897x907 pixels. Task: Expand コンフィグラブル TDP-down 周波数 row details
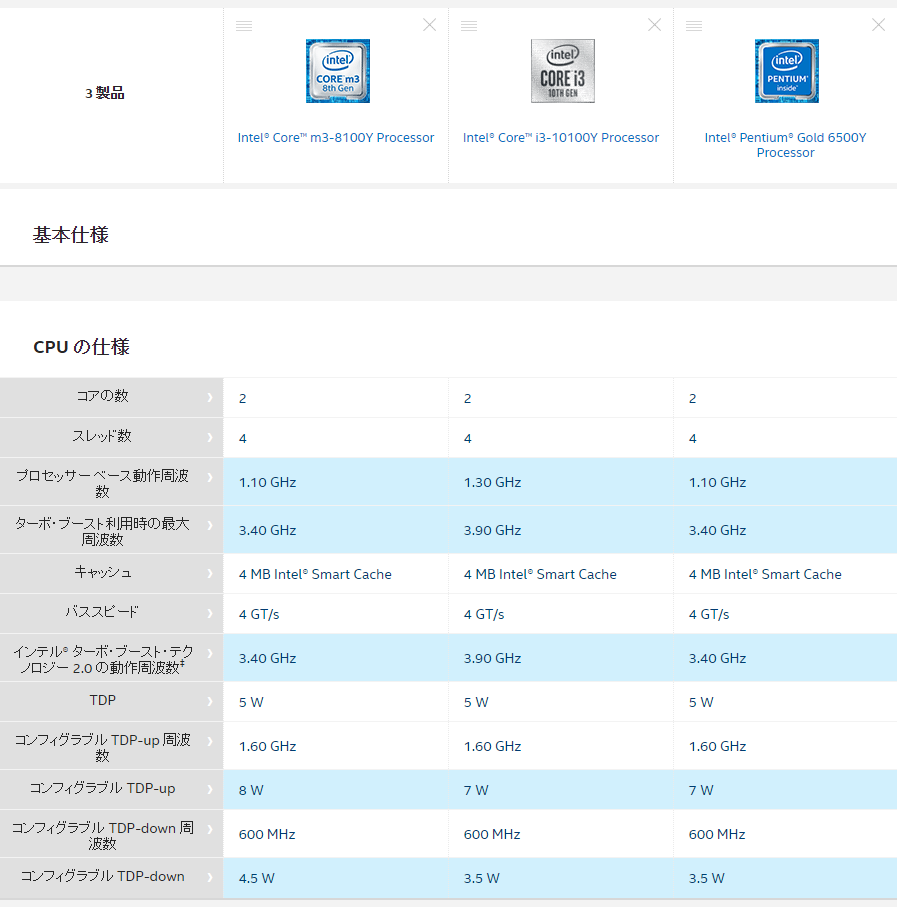click(x=210, y=829)
